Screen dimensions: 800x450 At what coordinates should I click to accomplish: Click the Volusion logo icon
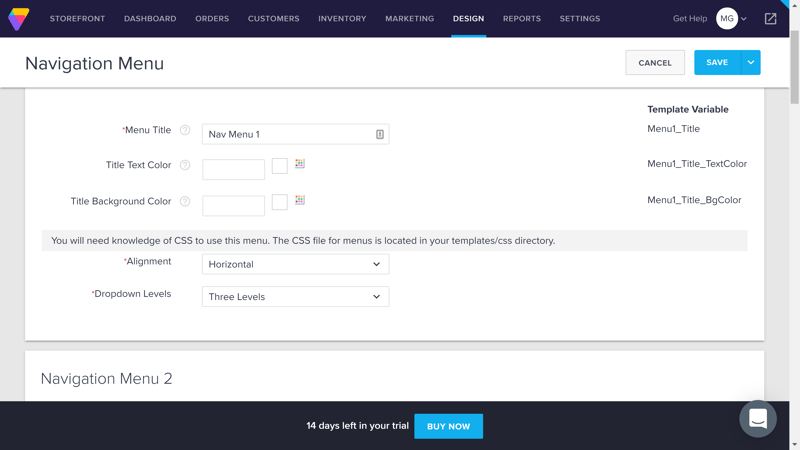[18, 19]
